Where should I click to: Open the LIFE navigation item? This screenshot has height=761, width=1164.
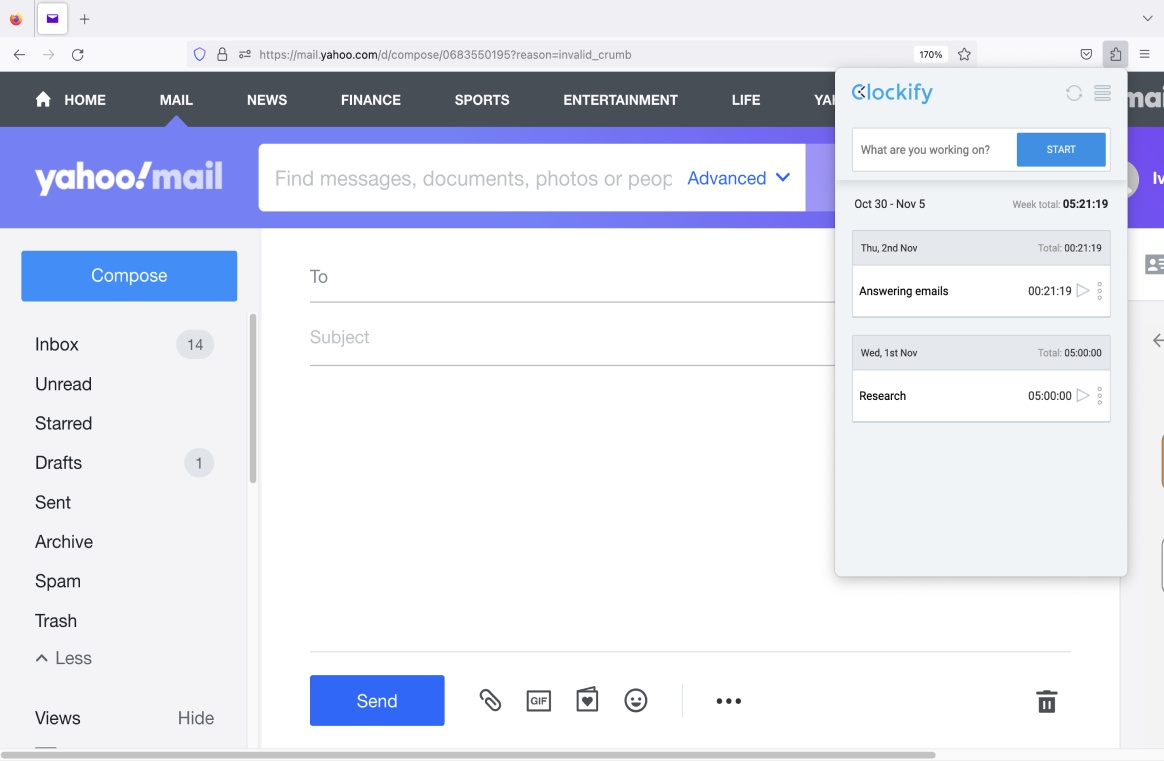click(x=745, y=99)
